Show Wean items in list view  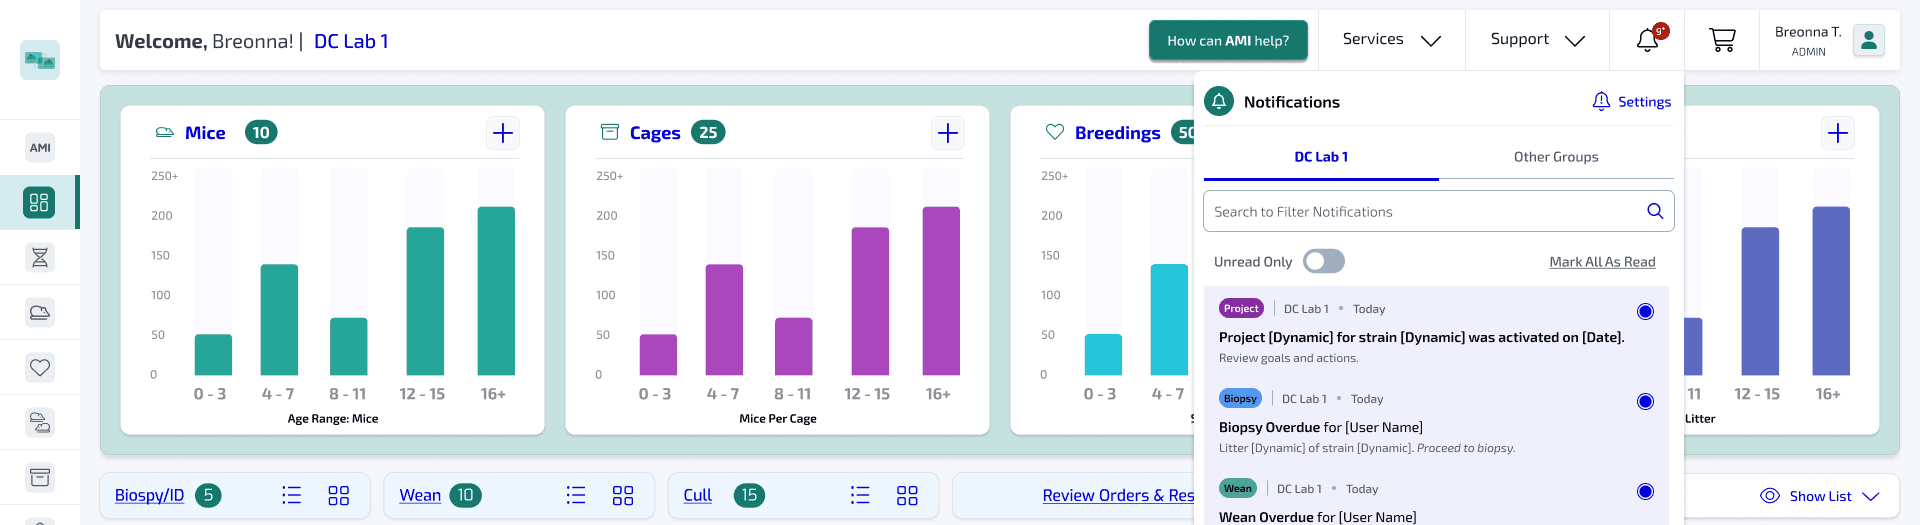coord(576,495)
